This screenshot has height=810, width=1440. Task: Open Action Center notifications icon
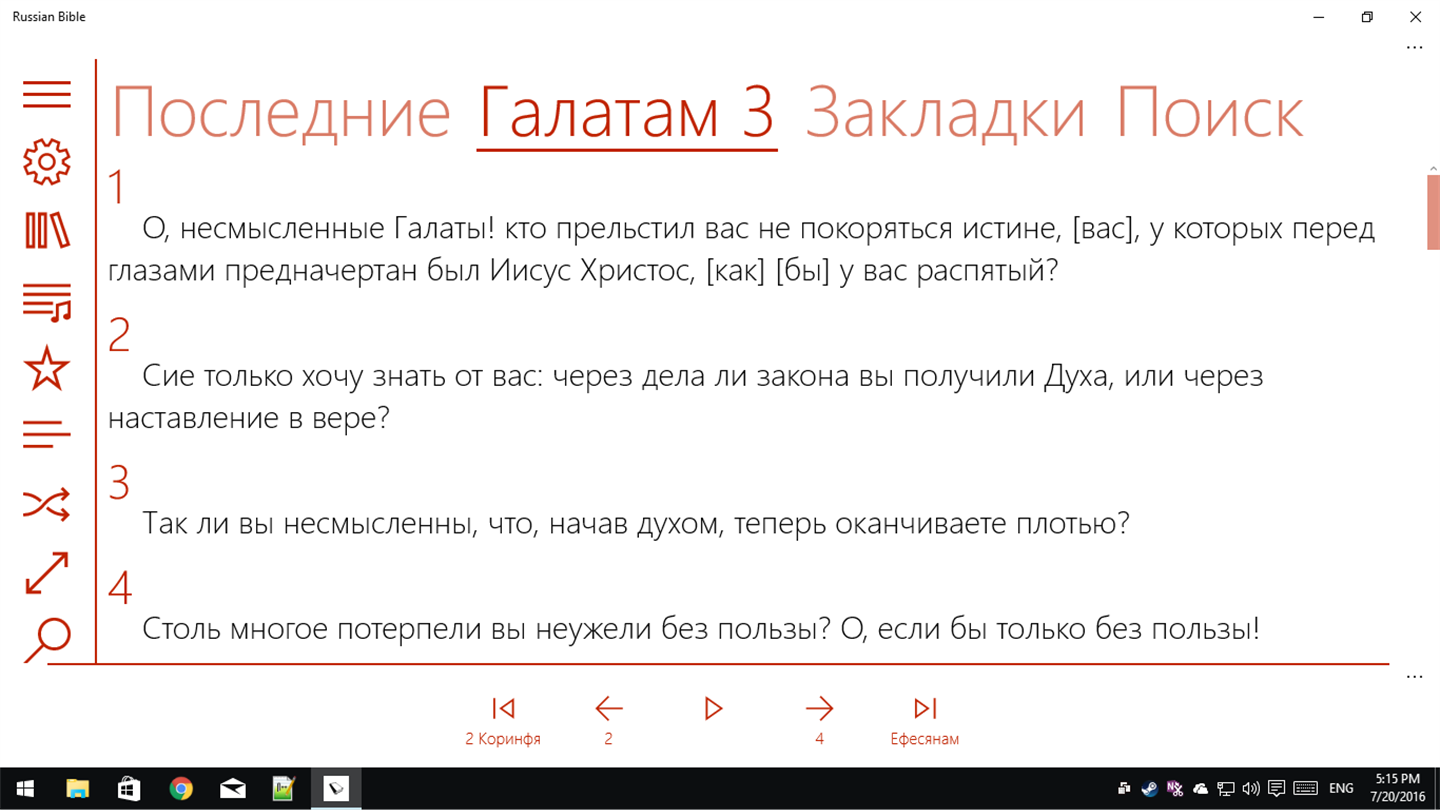1276,789
